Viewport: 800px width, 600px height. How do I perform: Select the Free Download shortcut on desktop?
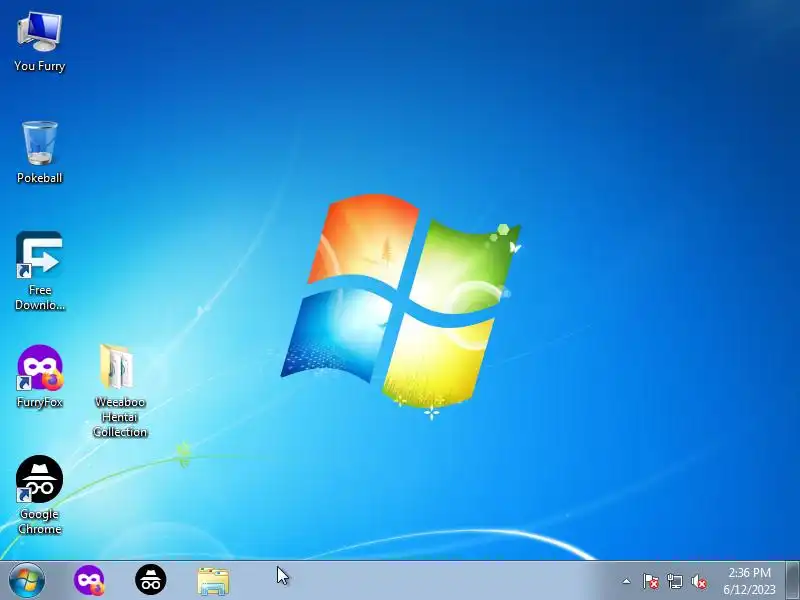coord(39,271)
